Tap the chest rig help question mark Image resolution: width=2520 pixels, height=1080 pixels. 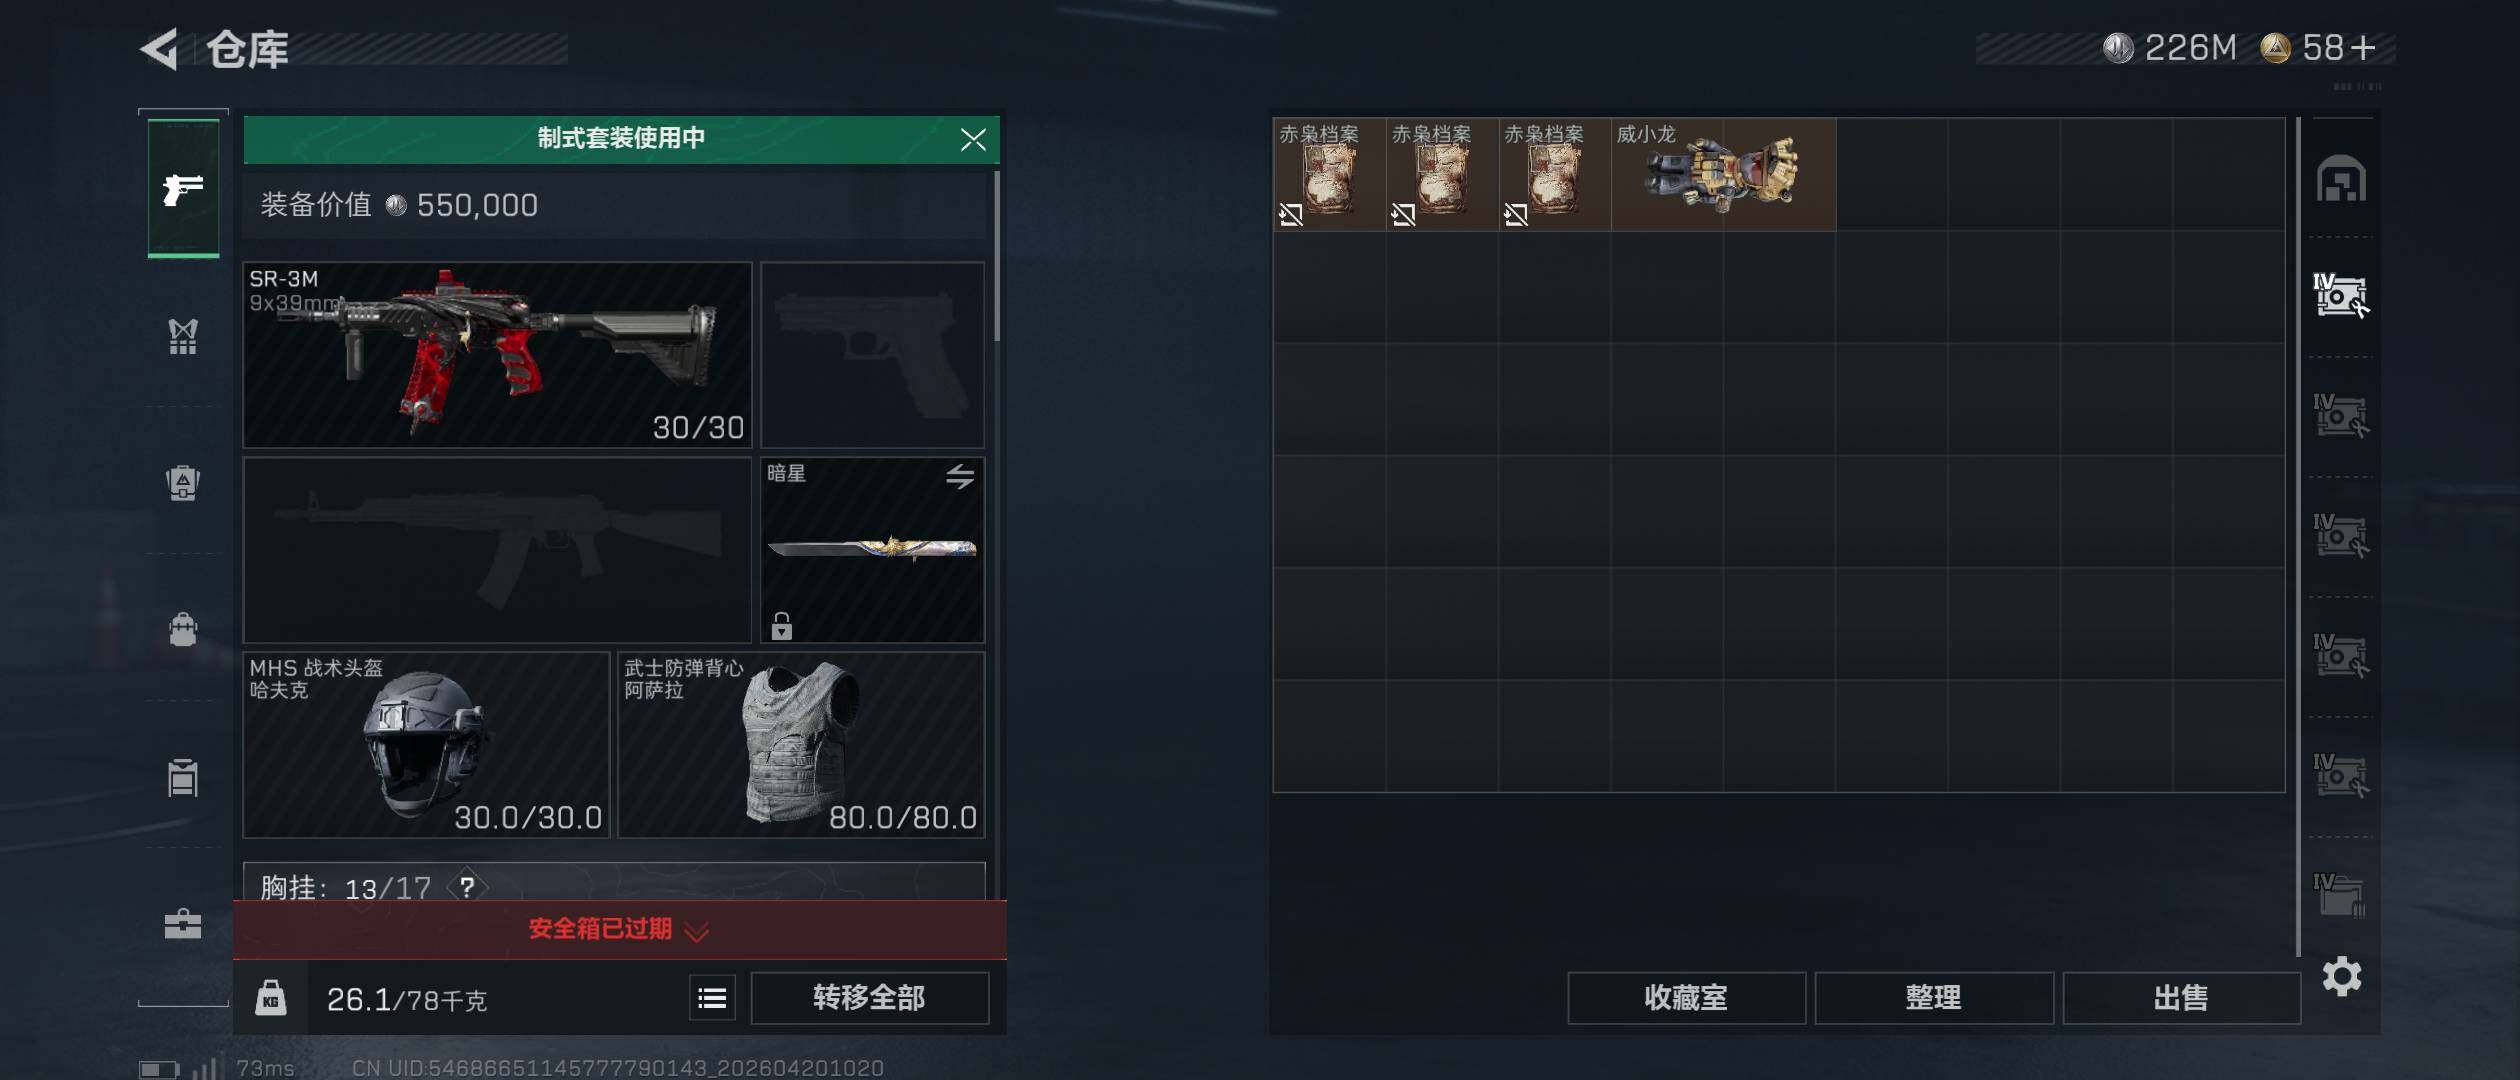click(467, 887)
